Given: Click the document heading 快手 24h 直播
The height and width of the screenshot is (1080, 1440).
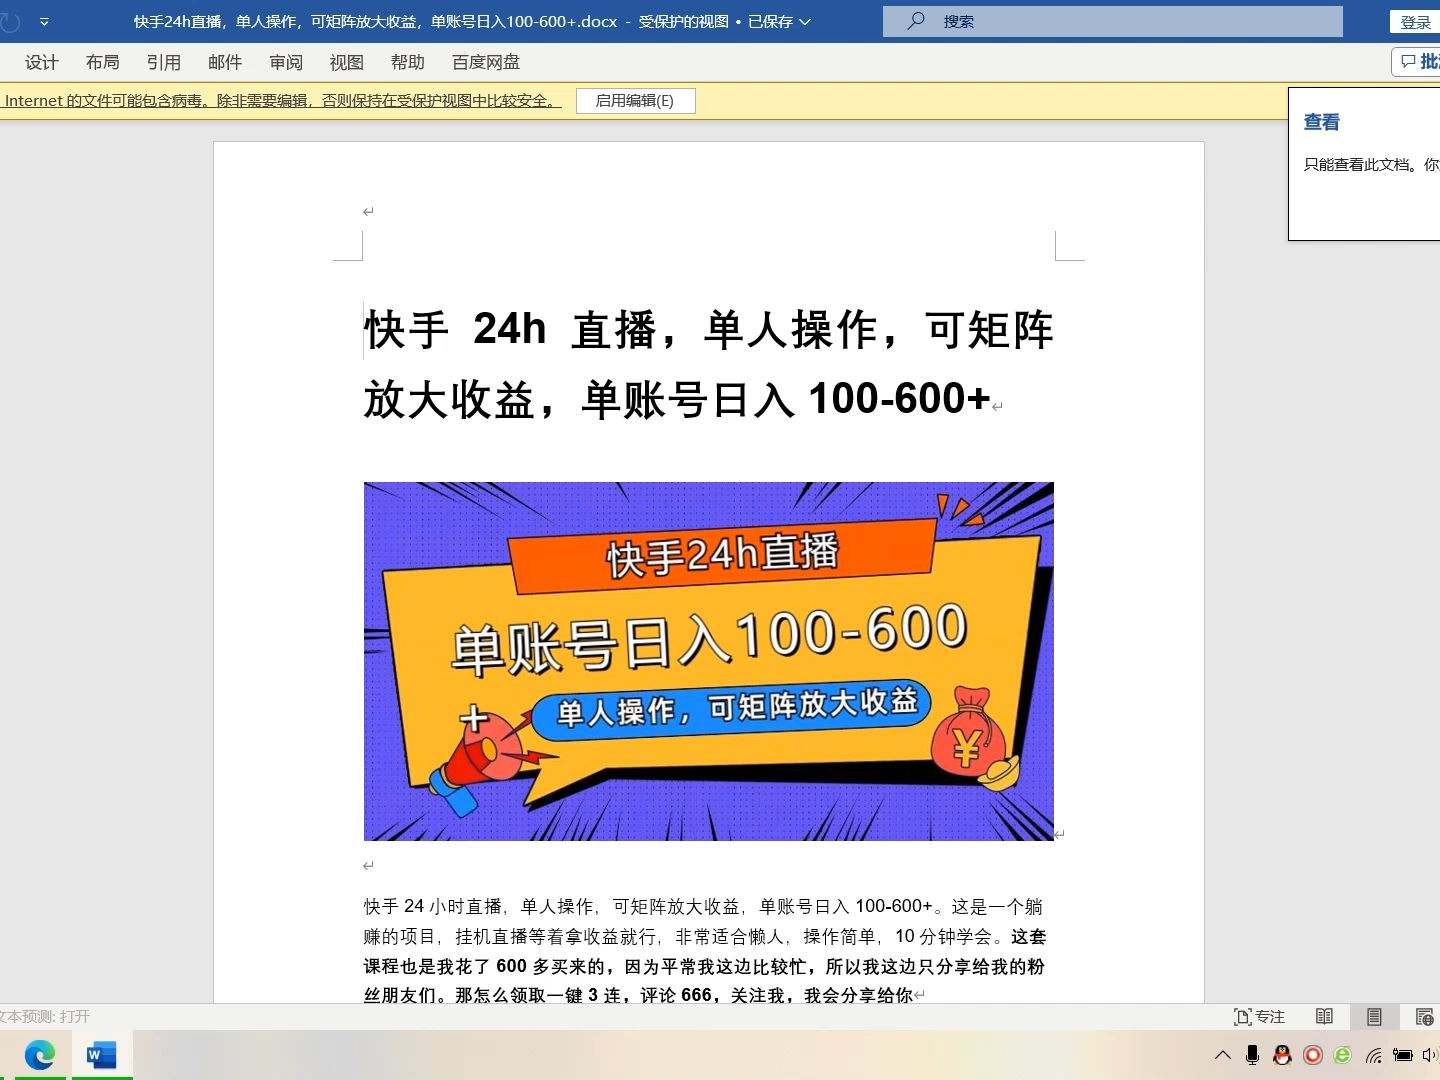Looking at the screenshot, I should pos(708,330).
